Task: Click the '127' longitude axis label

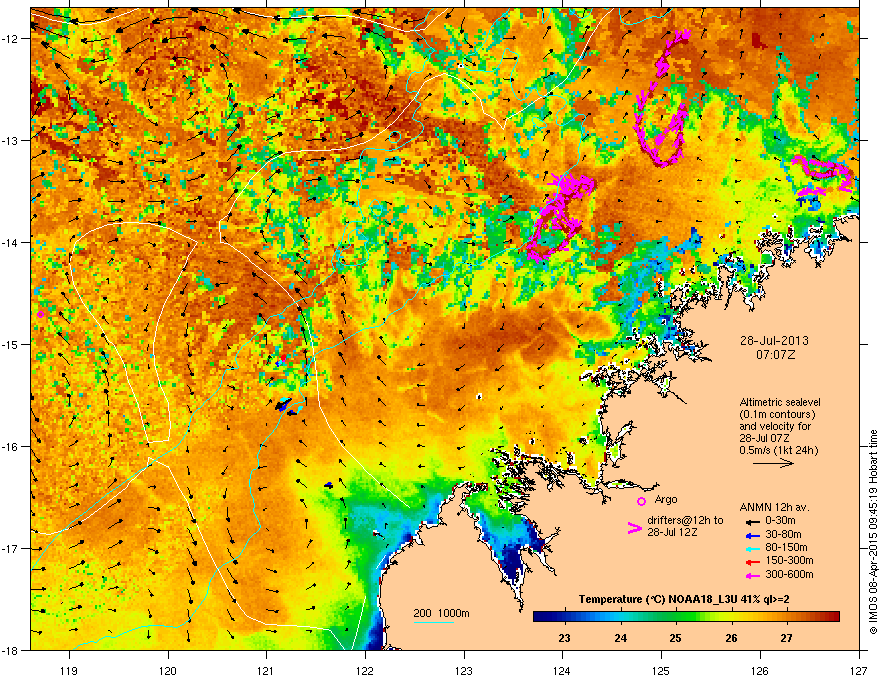Action: [x=859, y=670]
